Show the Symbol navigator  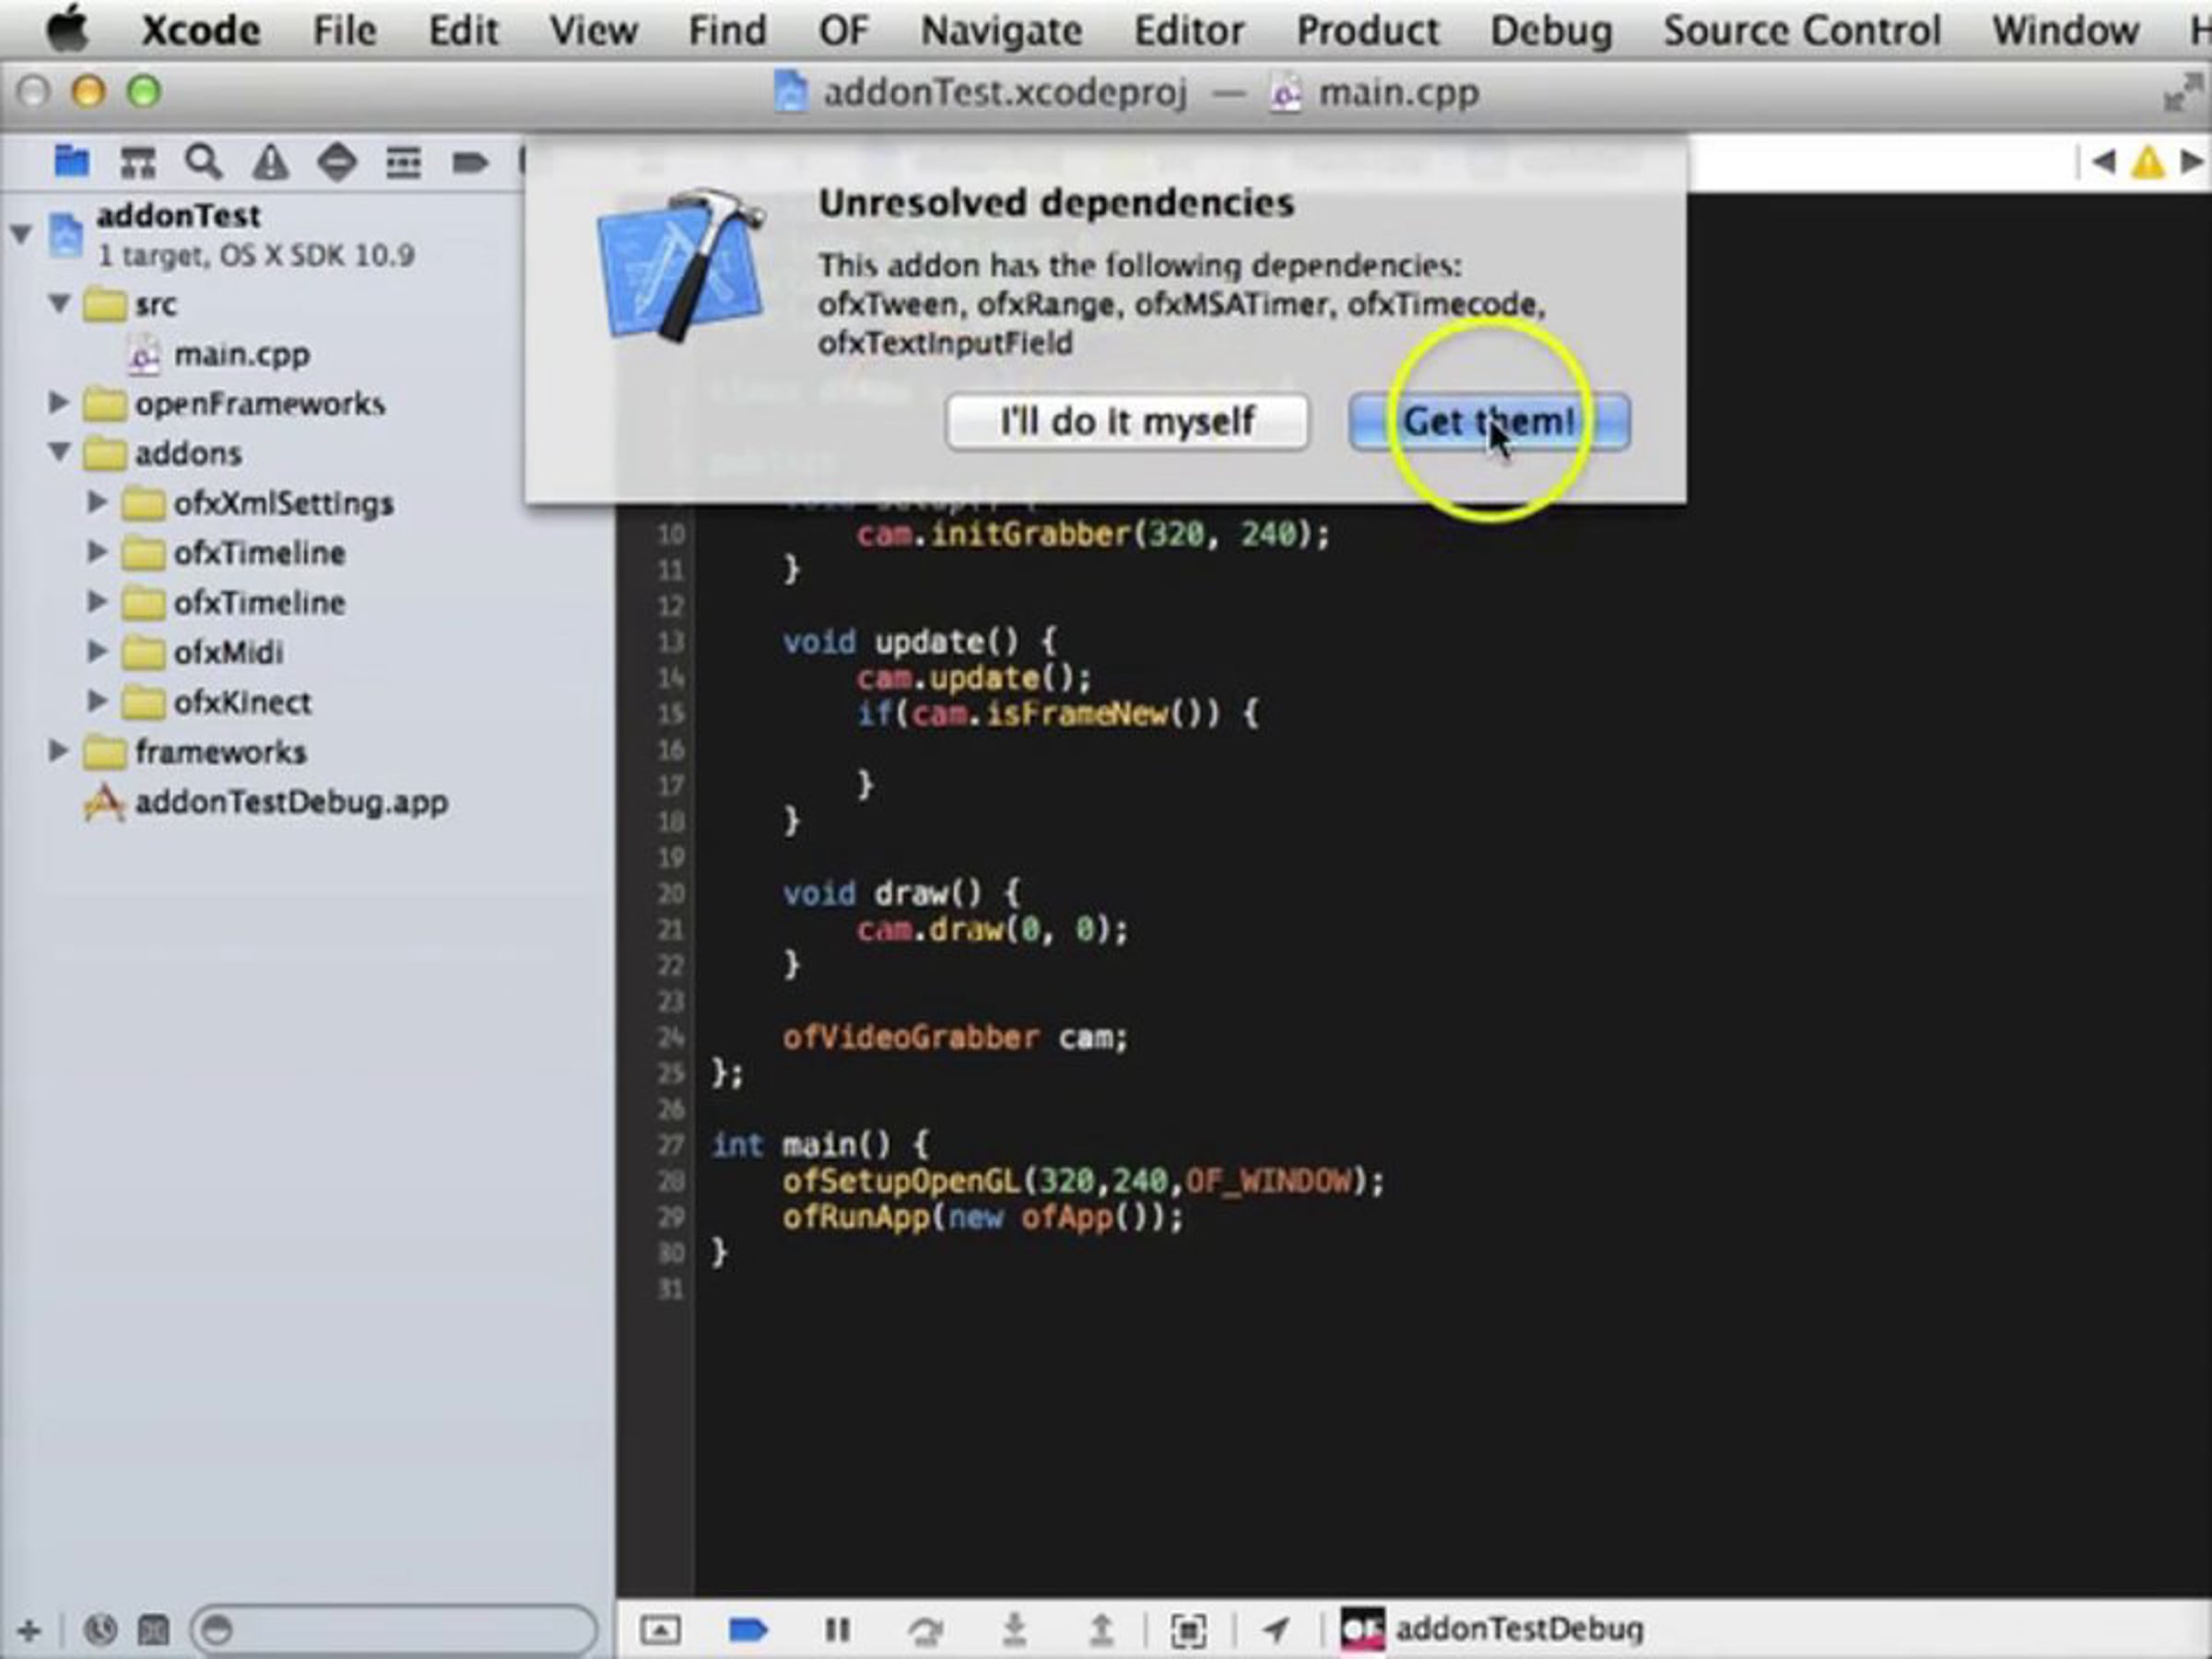coord(138,162)
